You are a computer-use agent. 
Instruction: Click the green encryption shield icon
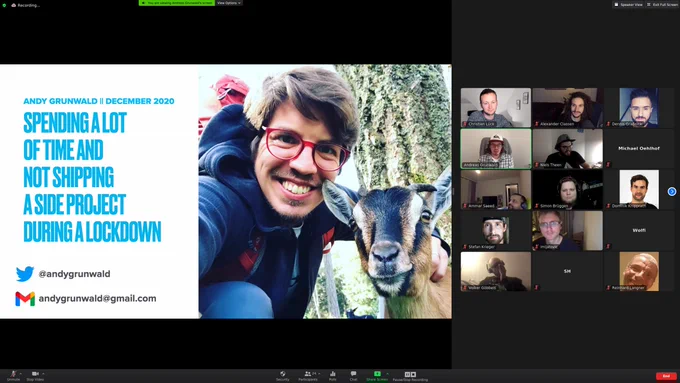pos(4,5)
